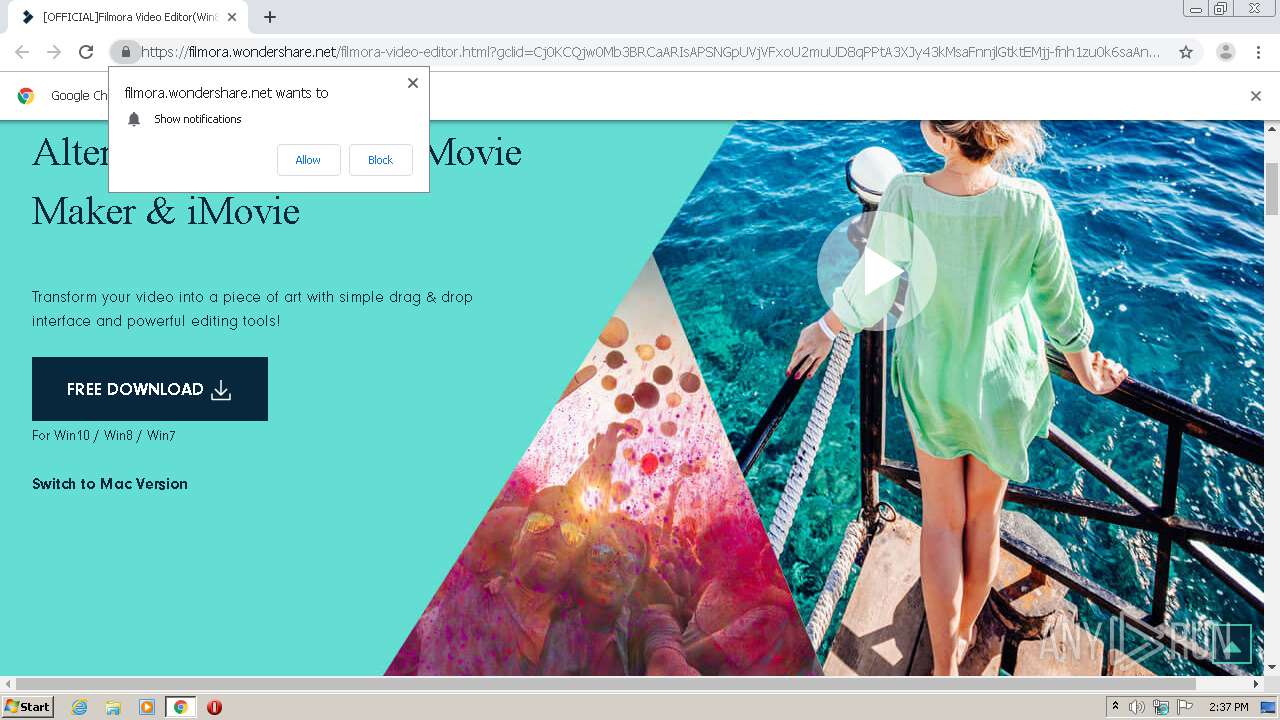The height and width of the screenshot is (720, 1280).
Task: Click the address bar URL
Action: coord(650,52)
